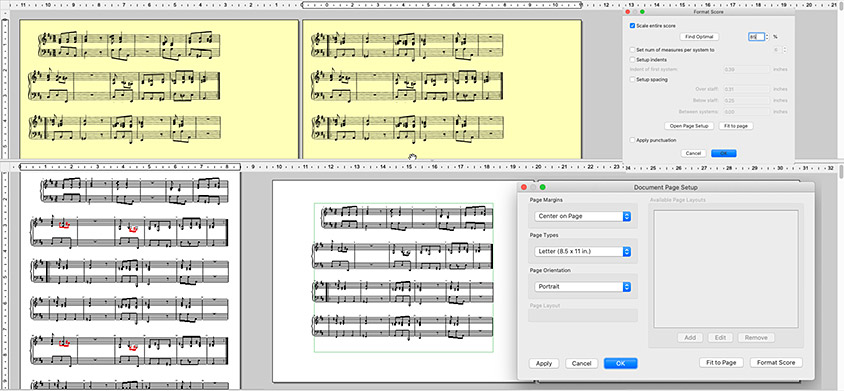Image resolution: width=844 pixels, height=391 pixels.
Task: Enable the Setup spacing checkbox
Action: pyautogui.click(x=632, y=79)
